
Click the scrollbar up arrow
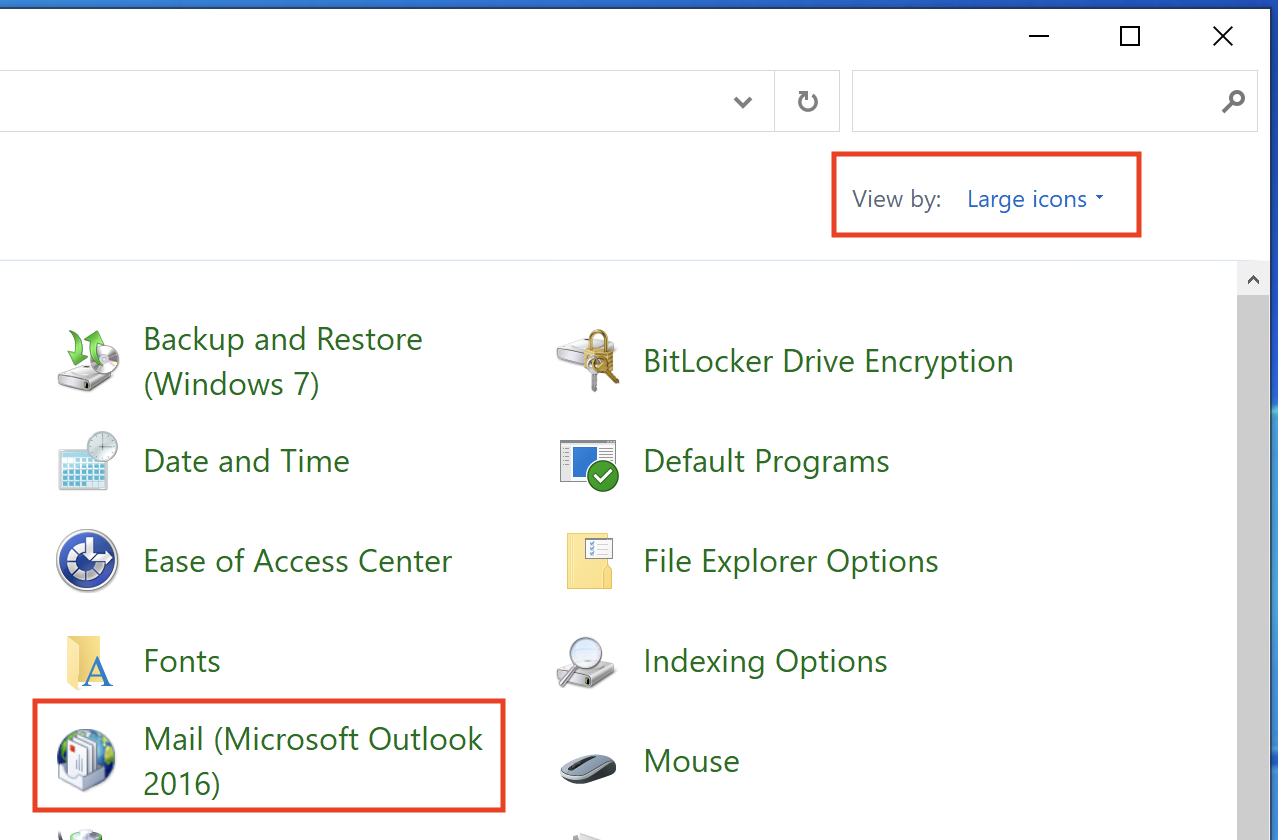point(1252,282)
